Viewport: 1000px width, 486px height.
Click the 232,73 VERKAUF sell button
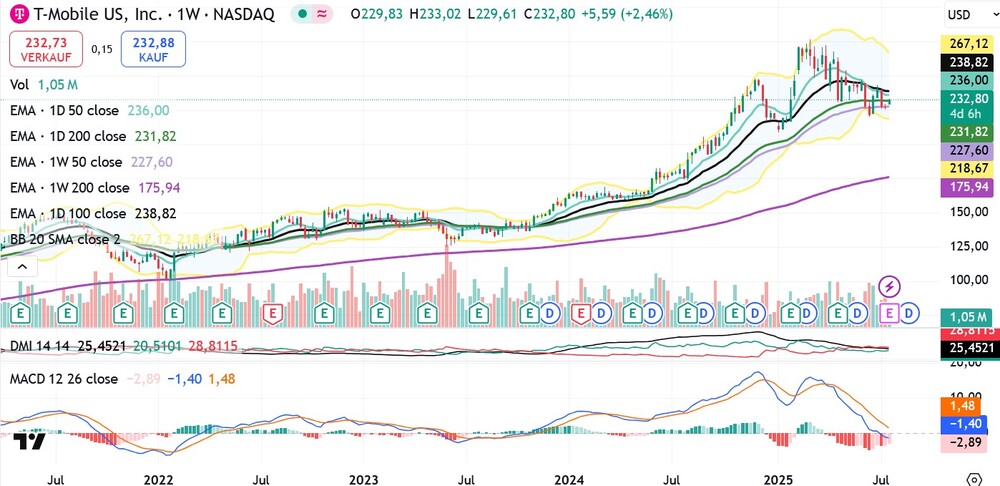tap(46, 49)
